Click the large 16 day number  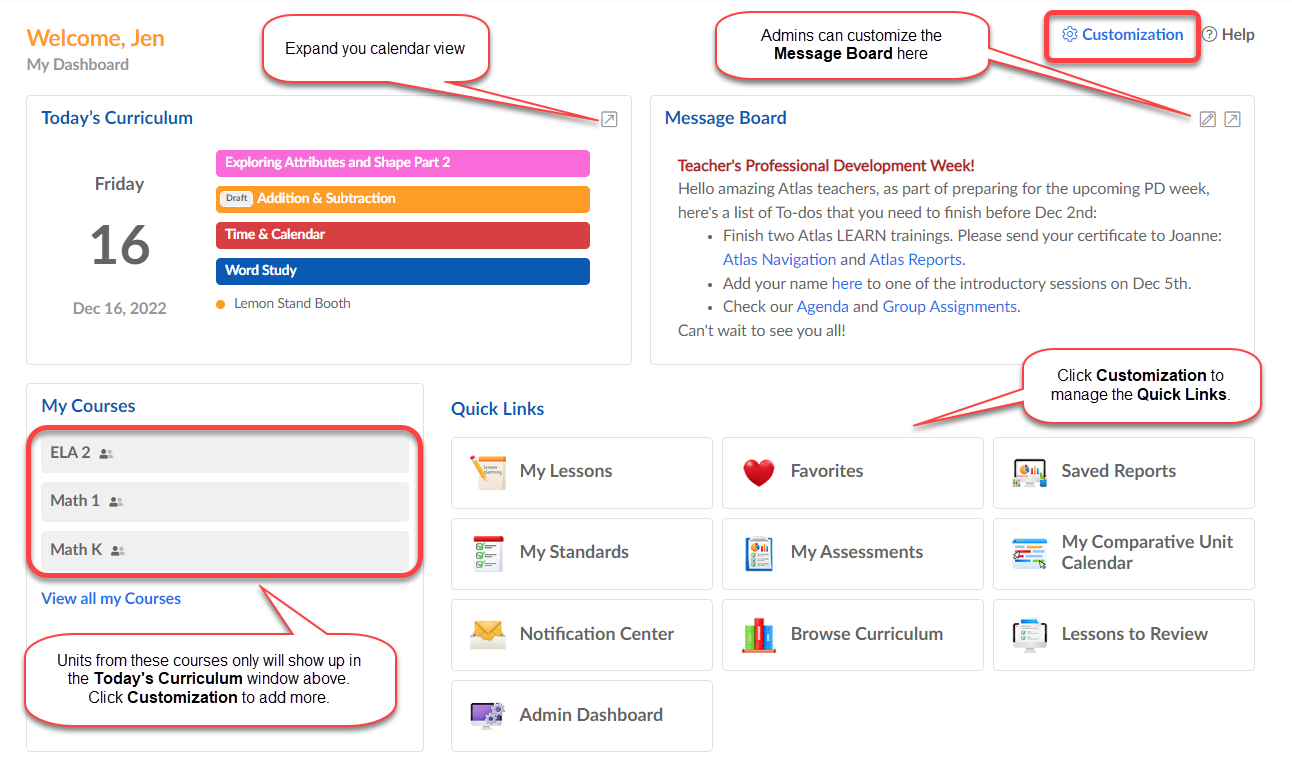coord(120,246)
